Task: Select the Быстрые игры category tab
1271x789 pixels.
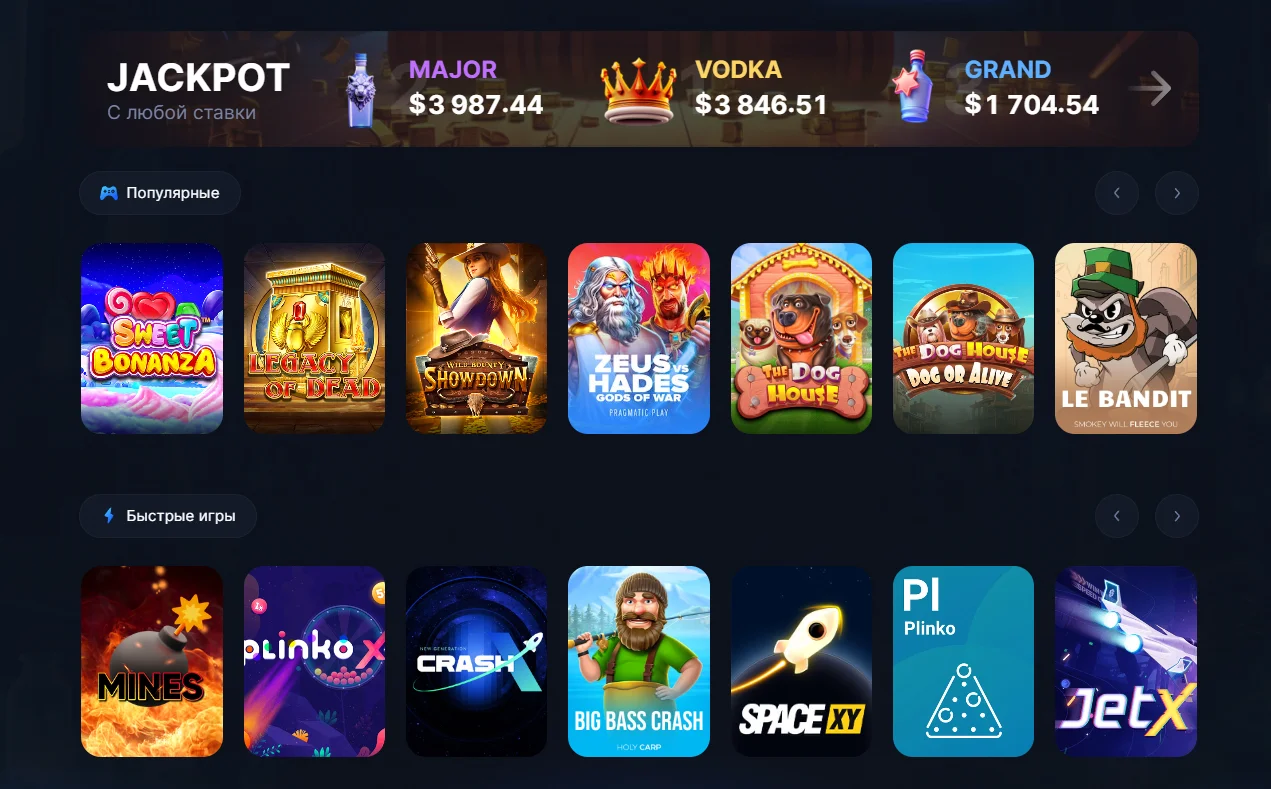Action: (x=168, y=516)
